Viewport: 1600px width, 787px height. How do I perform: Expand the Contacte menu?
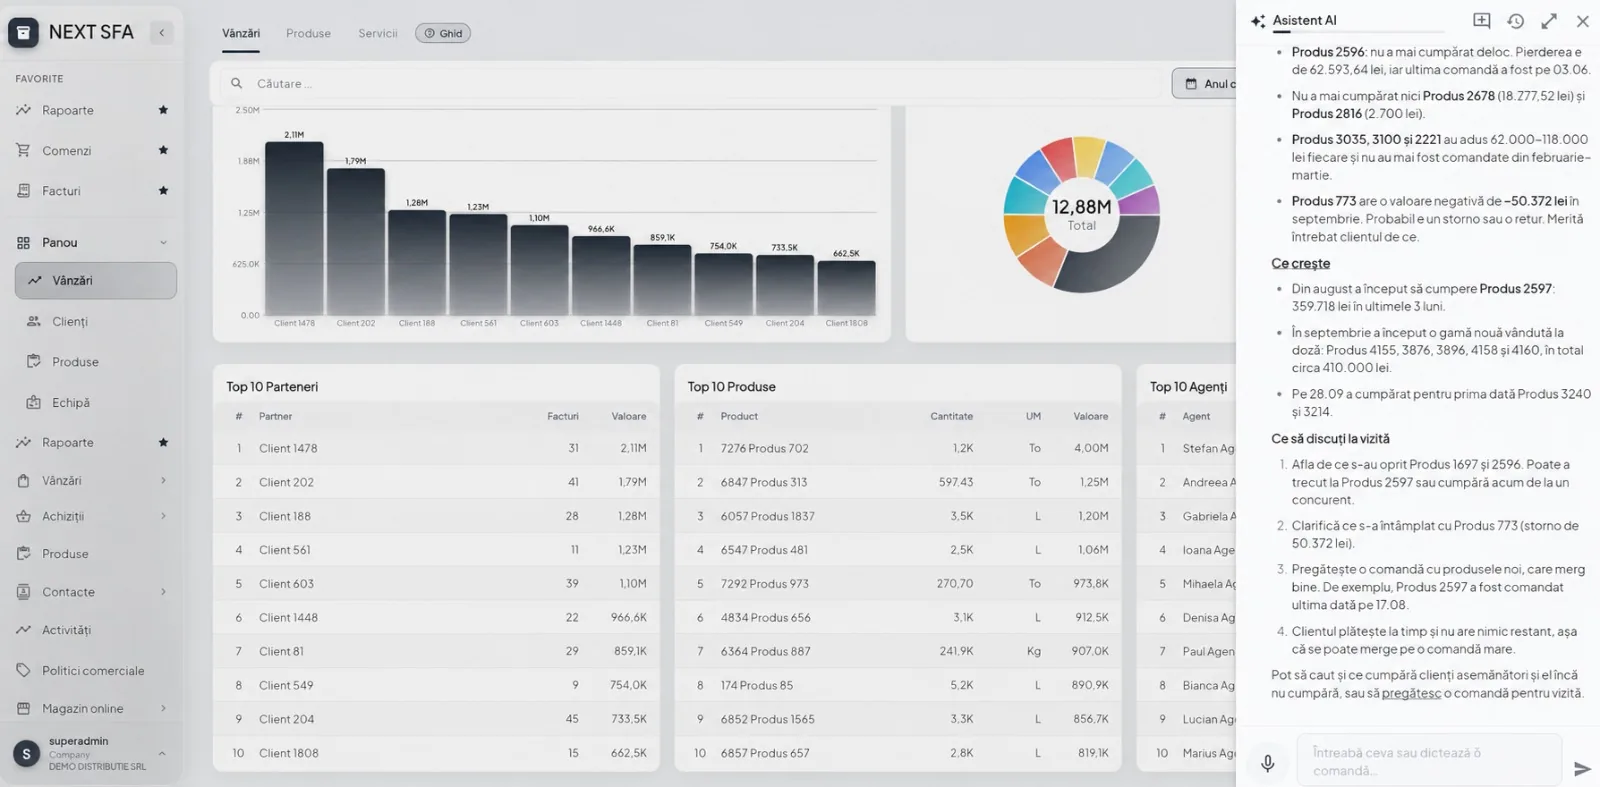tap(163, 592)
